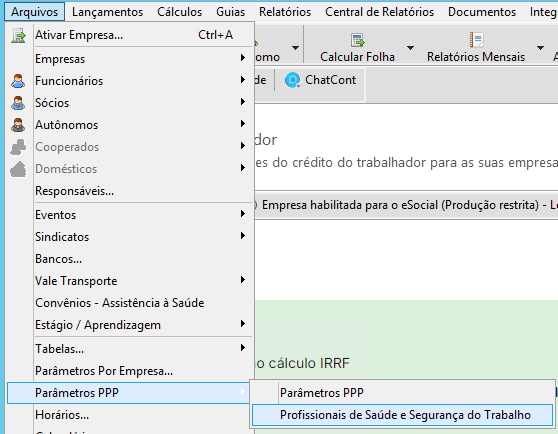This screenshot has width=558, height=434.
Task: Expand the Eventos submenu
Action: pos(130,215)
